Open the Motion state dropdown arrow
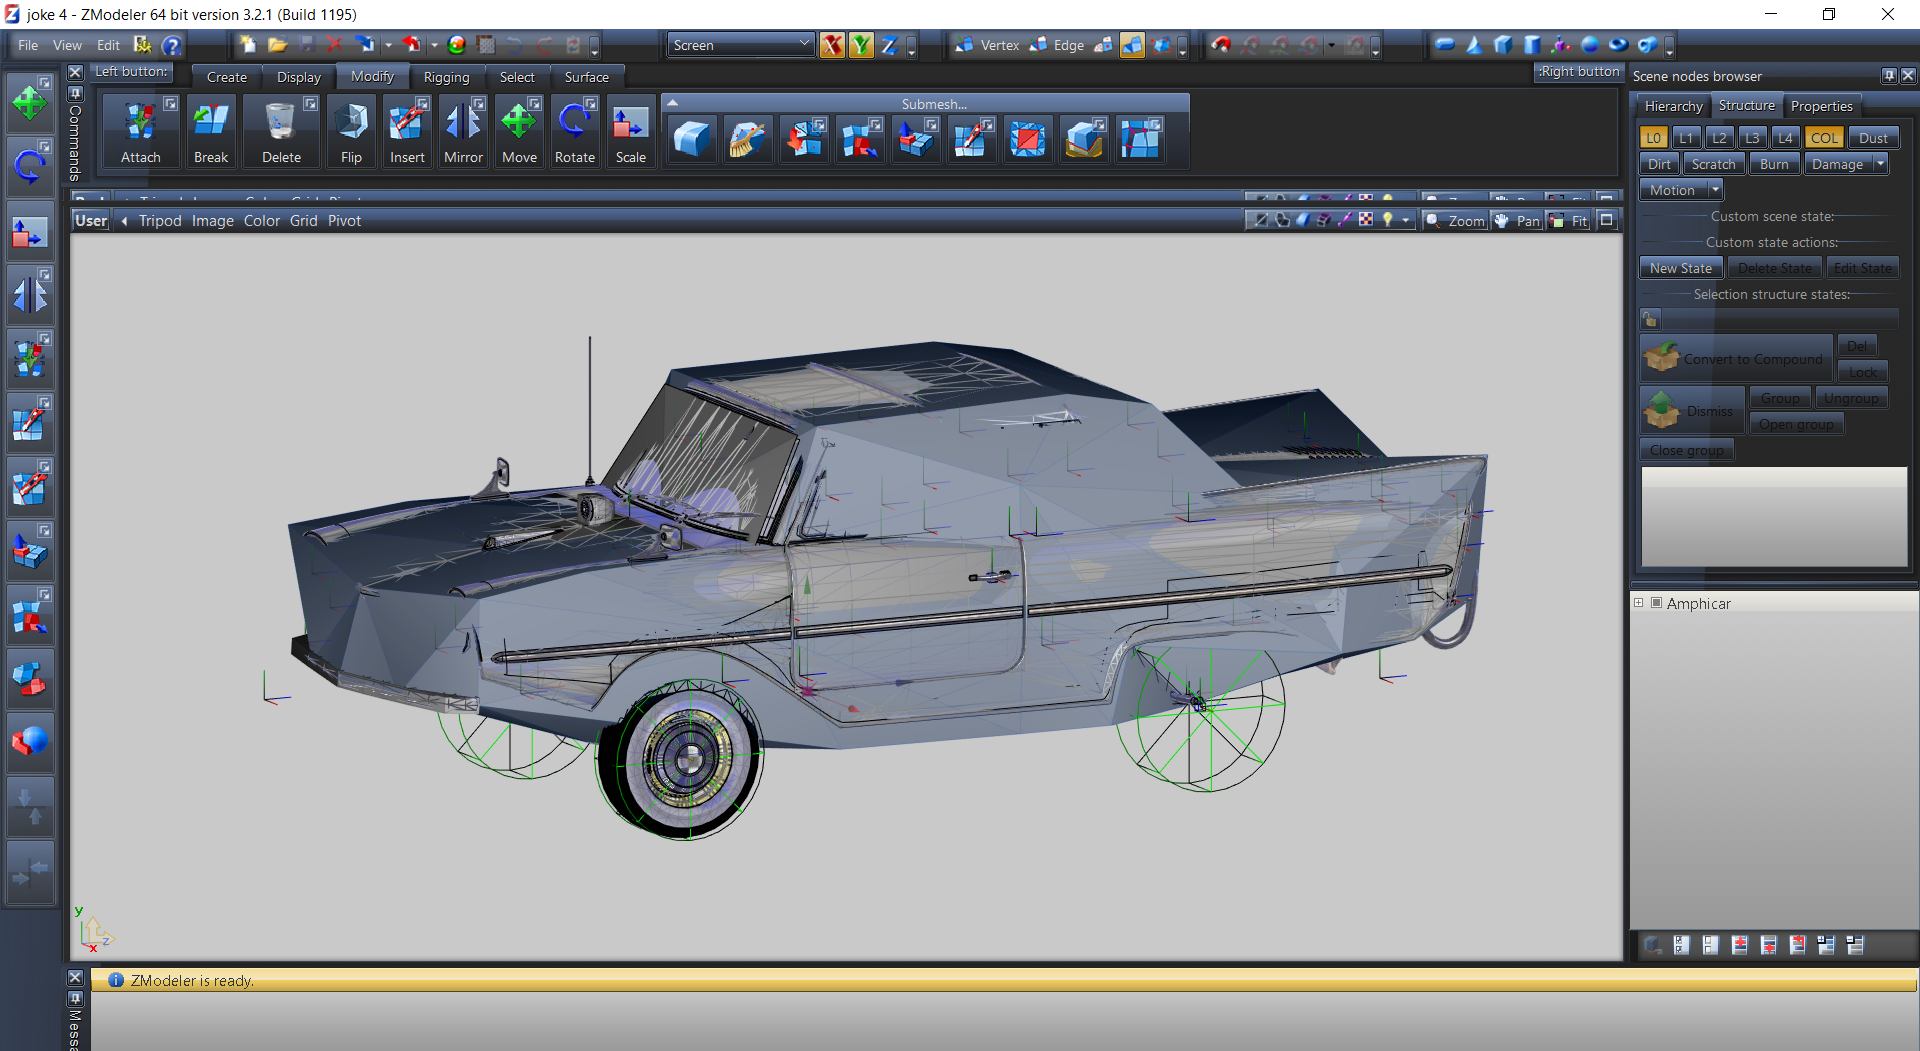 click(x=1715, y=190)
